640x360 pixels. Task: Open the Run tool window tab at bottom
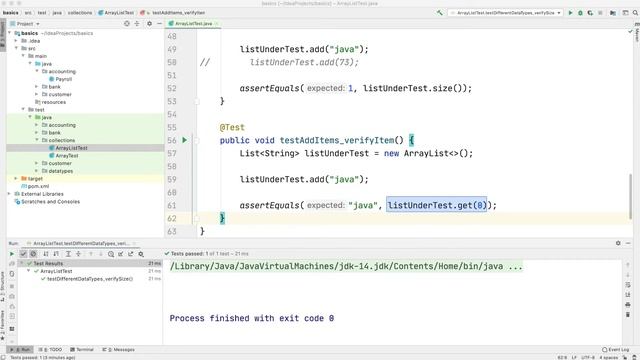20,350
